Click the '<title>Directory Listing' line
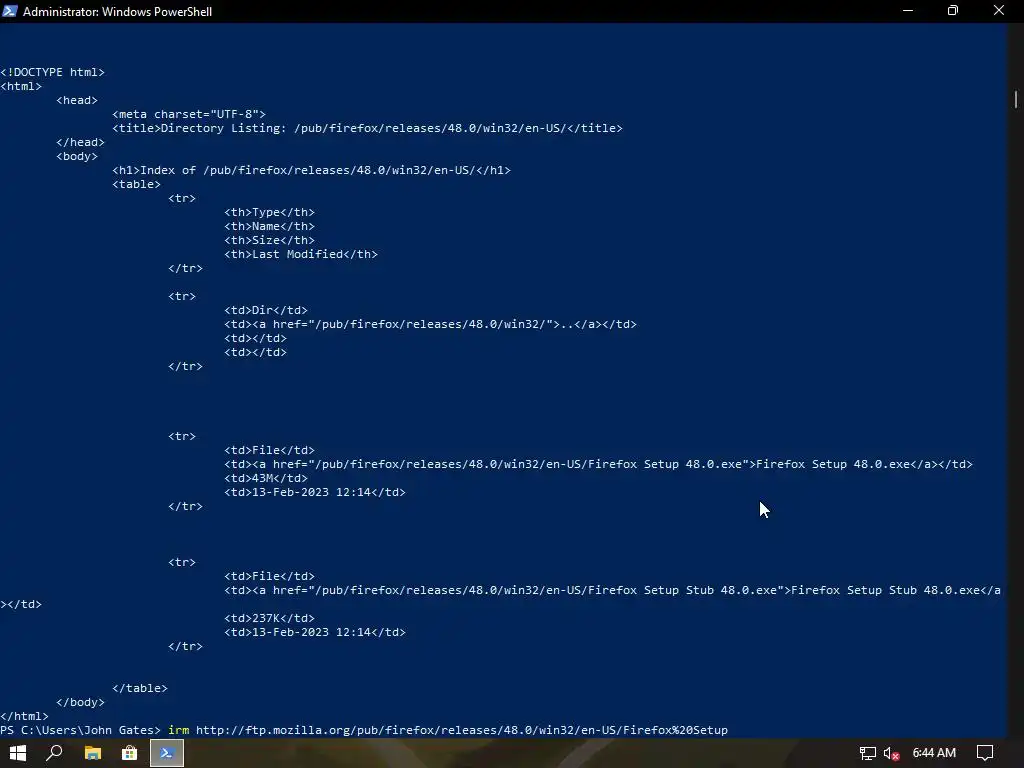 point(367,128)
